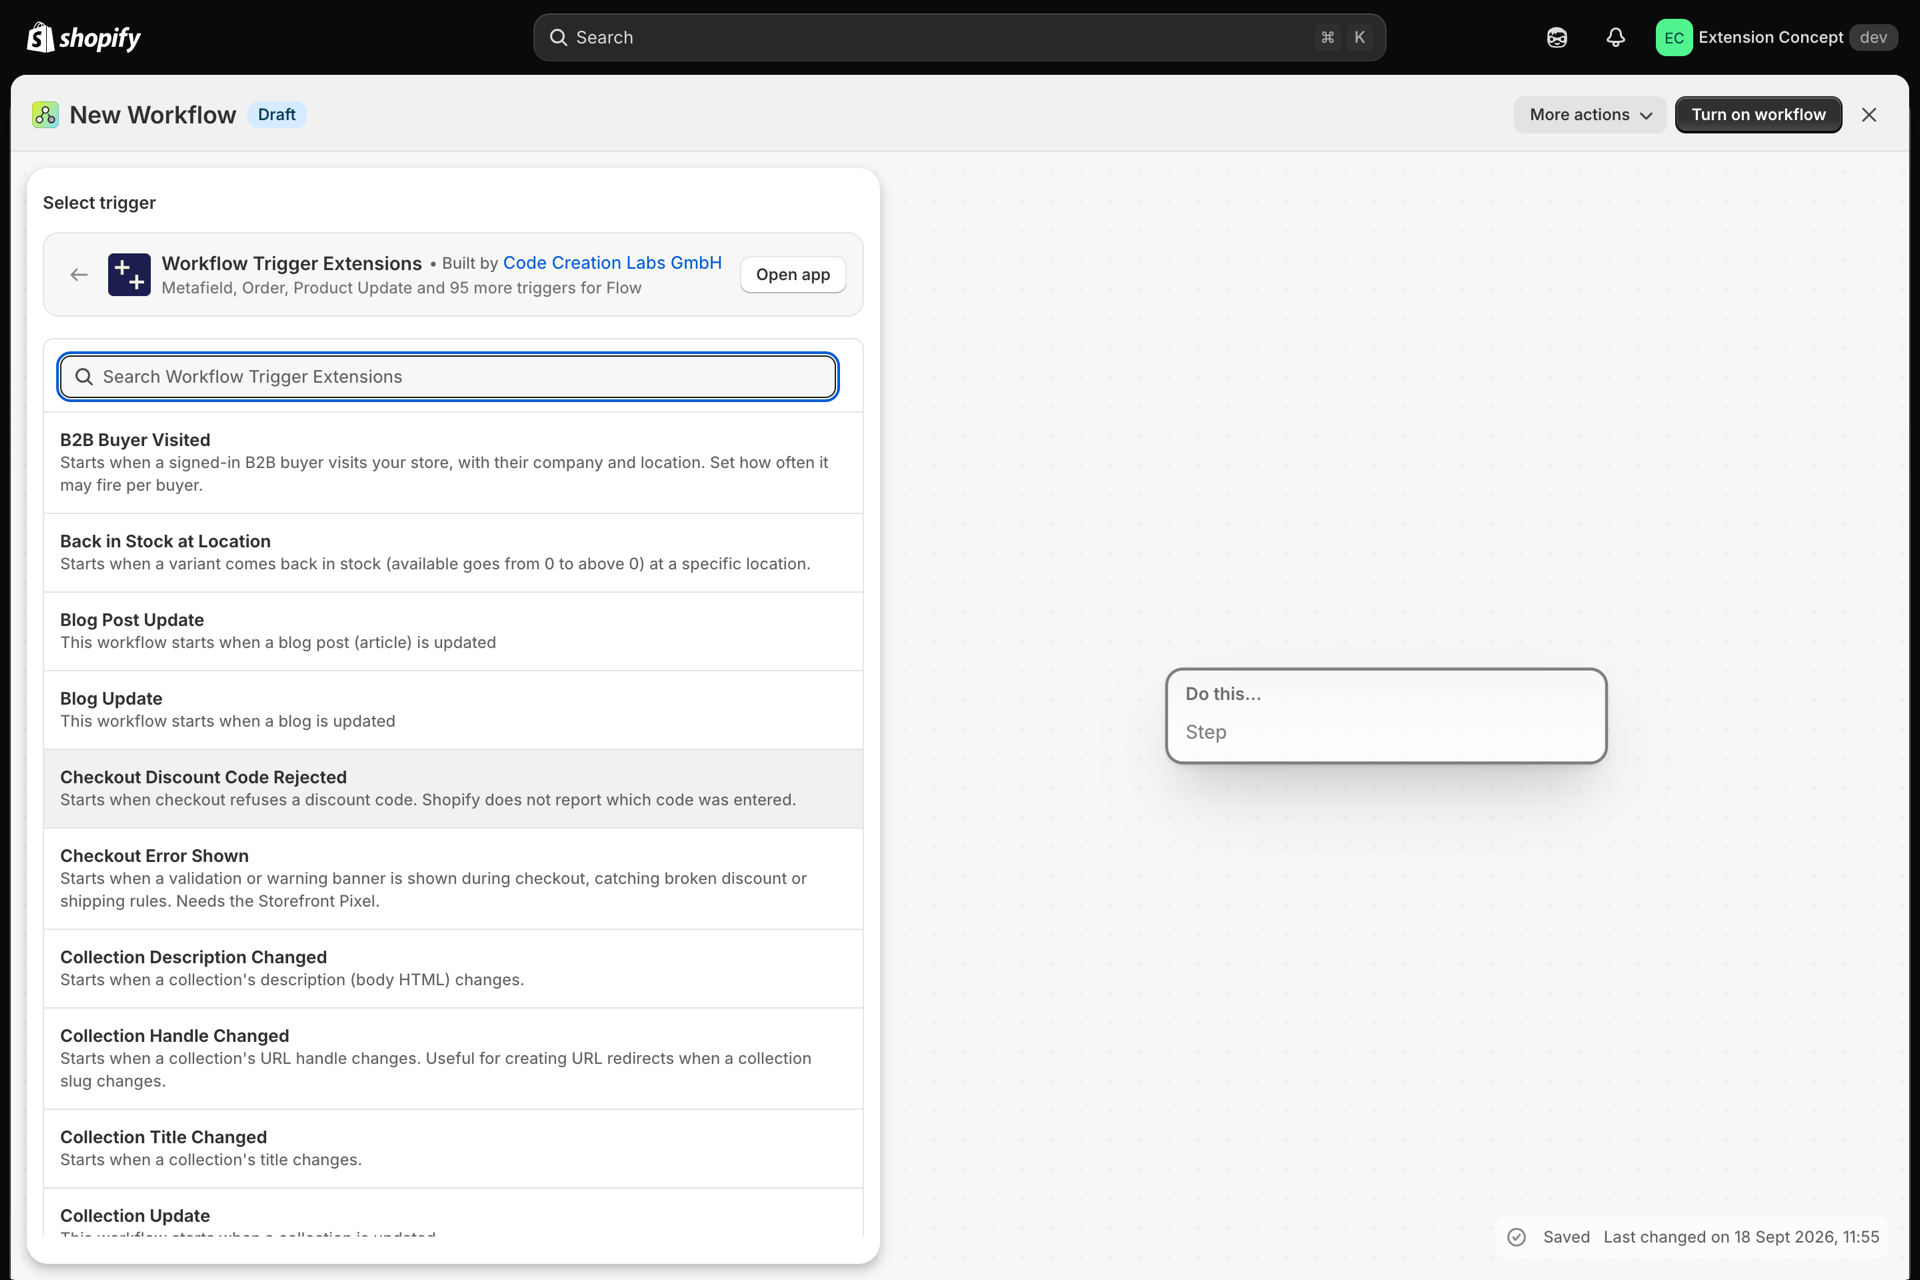Click the magnifier icon in the trigger search
The height and width of the screenshot is (1280, 1920).
pyautogui.click(x=84, y=377)
